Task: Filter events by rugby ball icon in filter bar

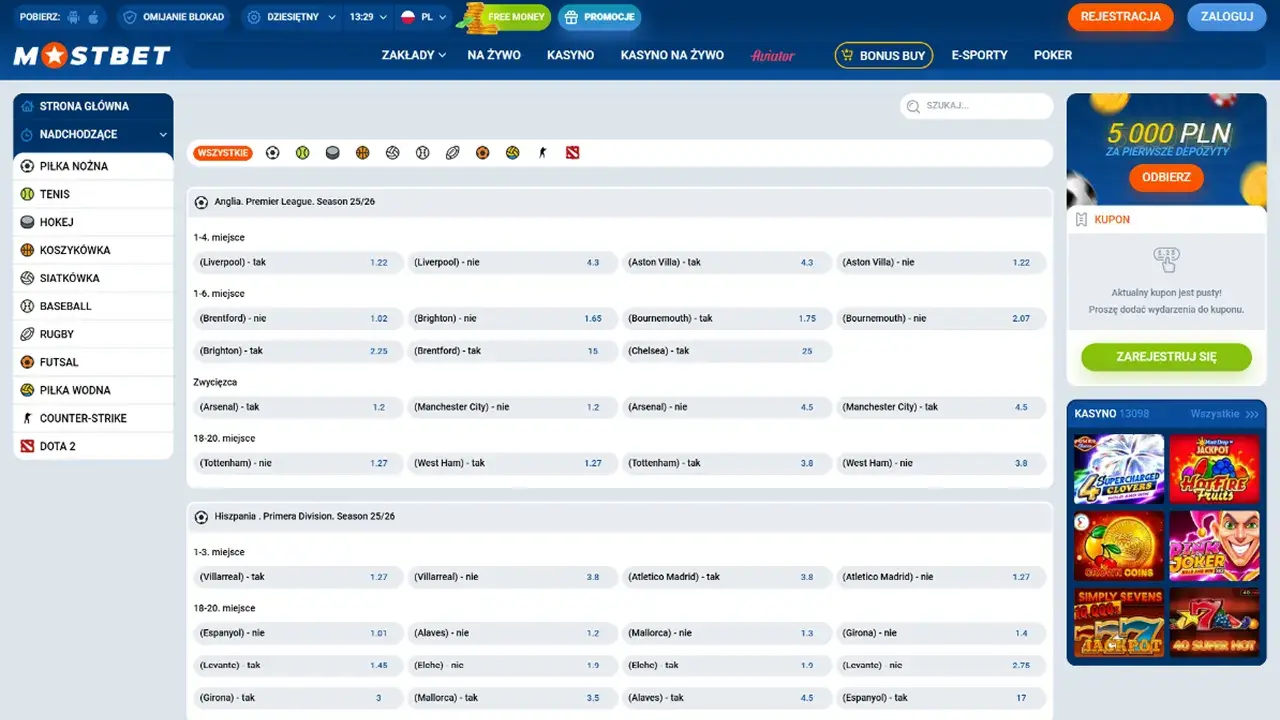Action: click(x=453, y=153)
